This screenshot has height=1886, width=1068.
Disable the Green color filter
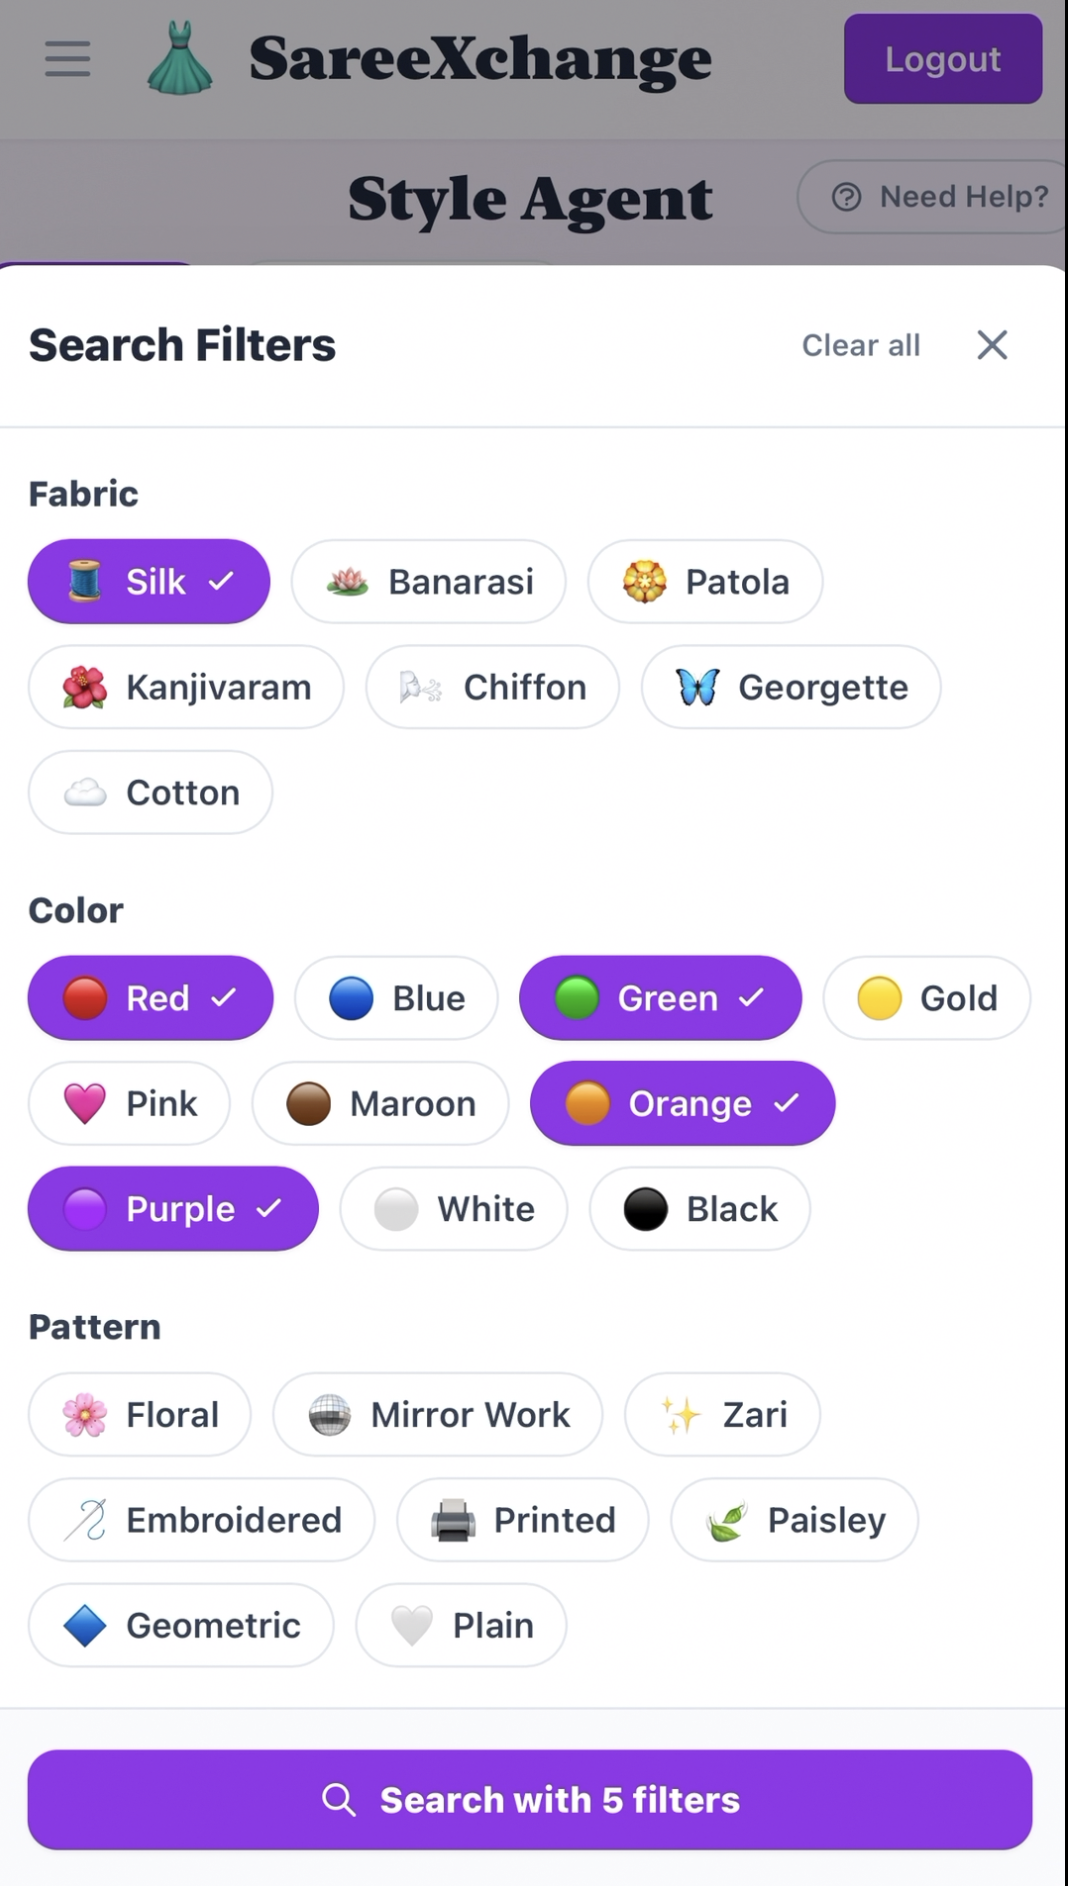660,997
